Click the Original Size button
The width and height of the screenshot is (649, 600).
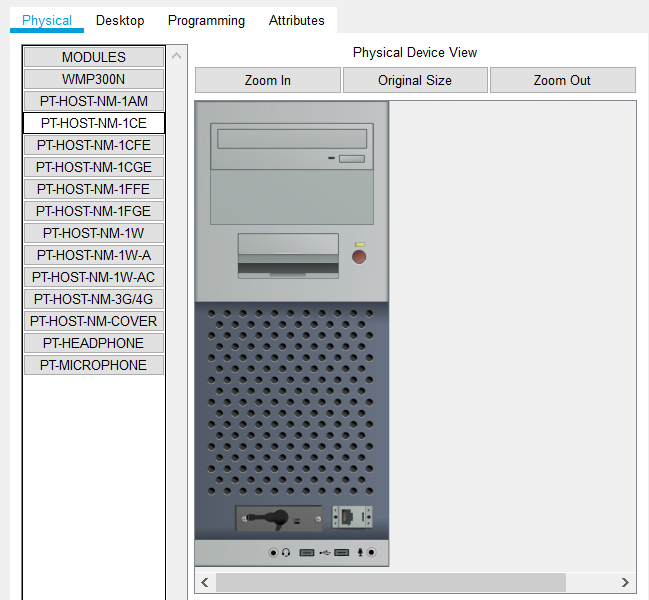tap(415, 80)
